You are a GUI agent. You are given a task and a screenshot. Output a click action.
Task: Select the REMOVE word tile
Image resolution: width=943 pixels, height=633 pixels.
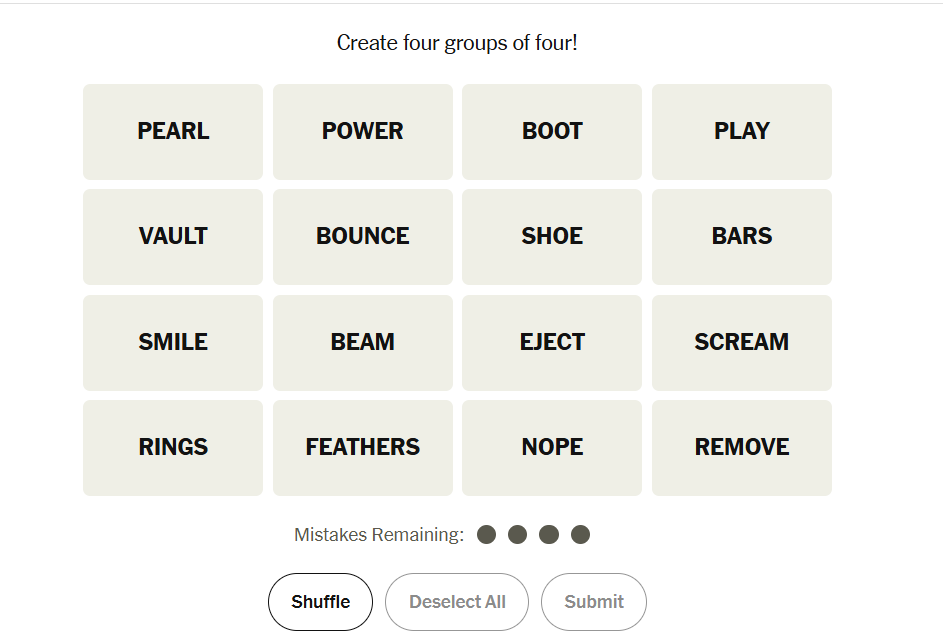pyautogui.click(x=741, y=448)
